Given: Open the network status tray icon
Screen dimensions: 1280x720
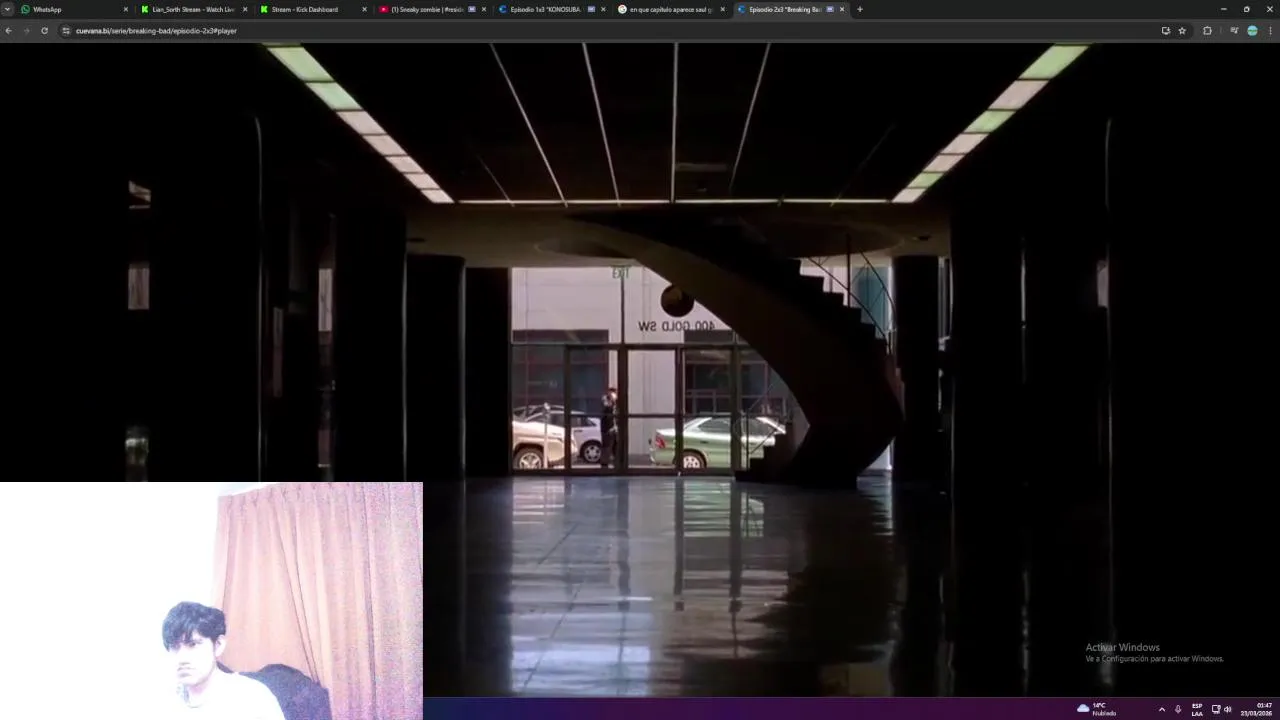Looking at the screenshot, I should (x=1216, y=709).
